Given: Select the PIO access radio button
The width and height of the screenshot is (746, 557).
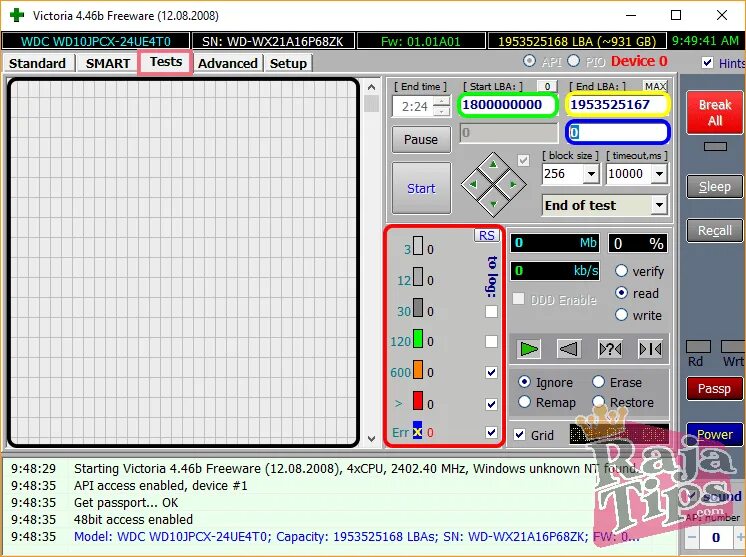Looking at the screenshot, I should [574, 61].
